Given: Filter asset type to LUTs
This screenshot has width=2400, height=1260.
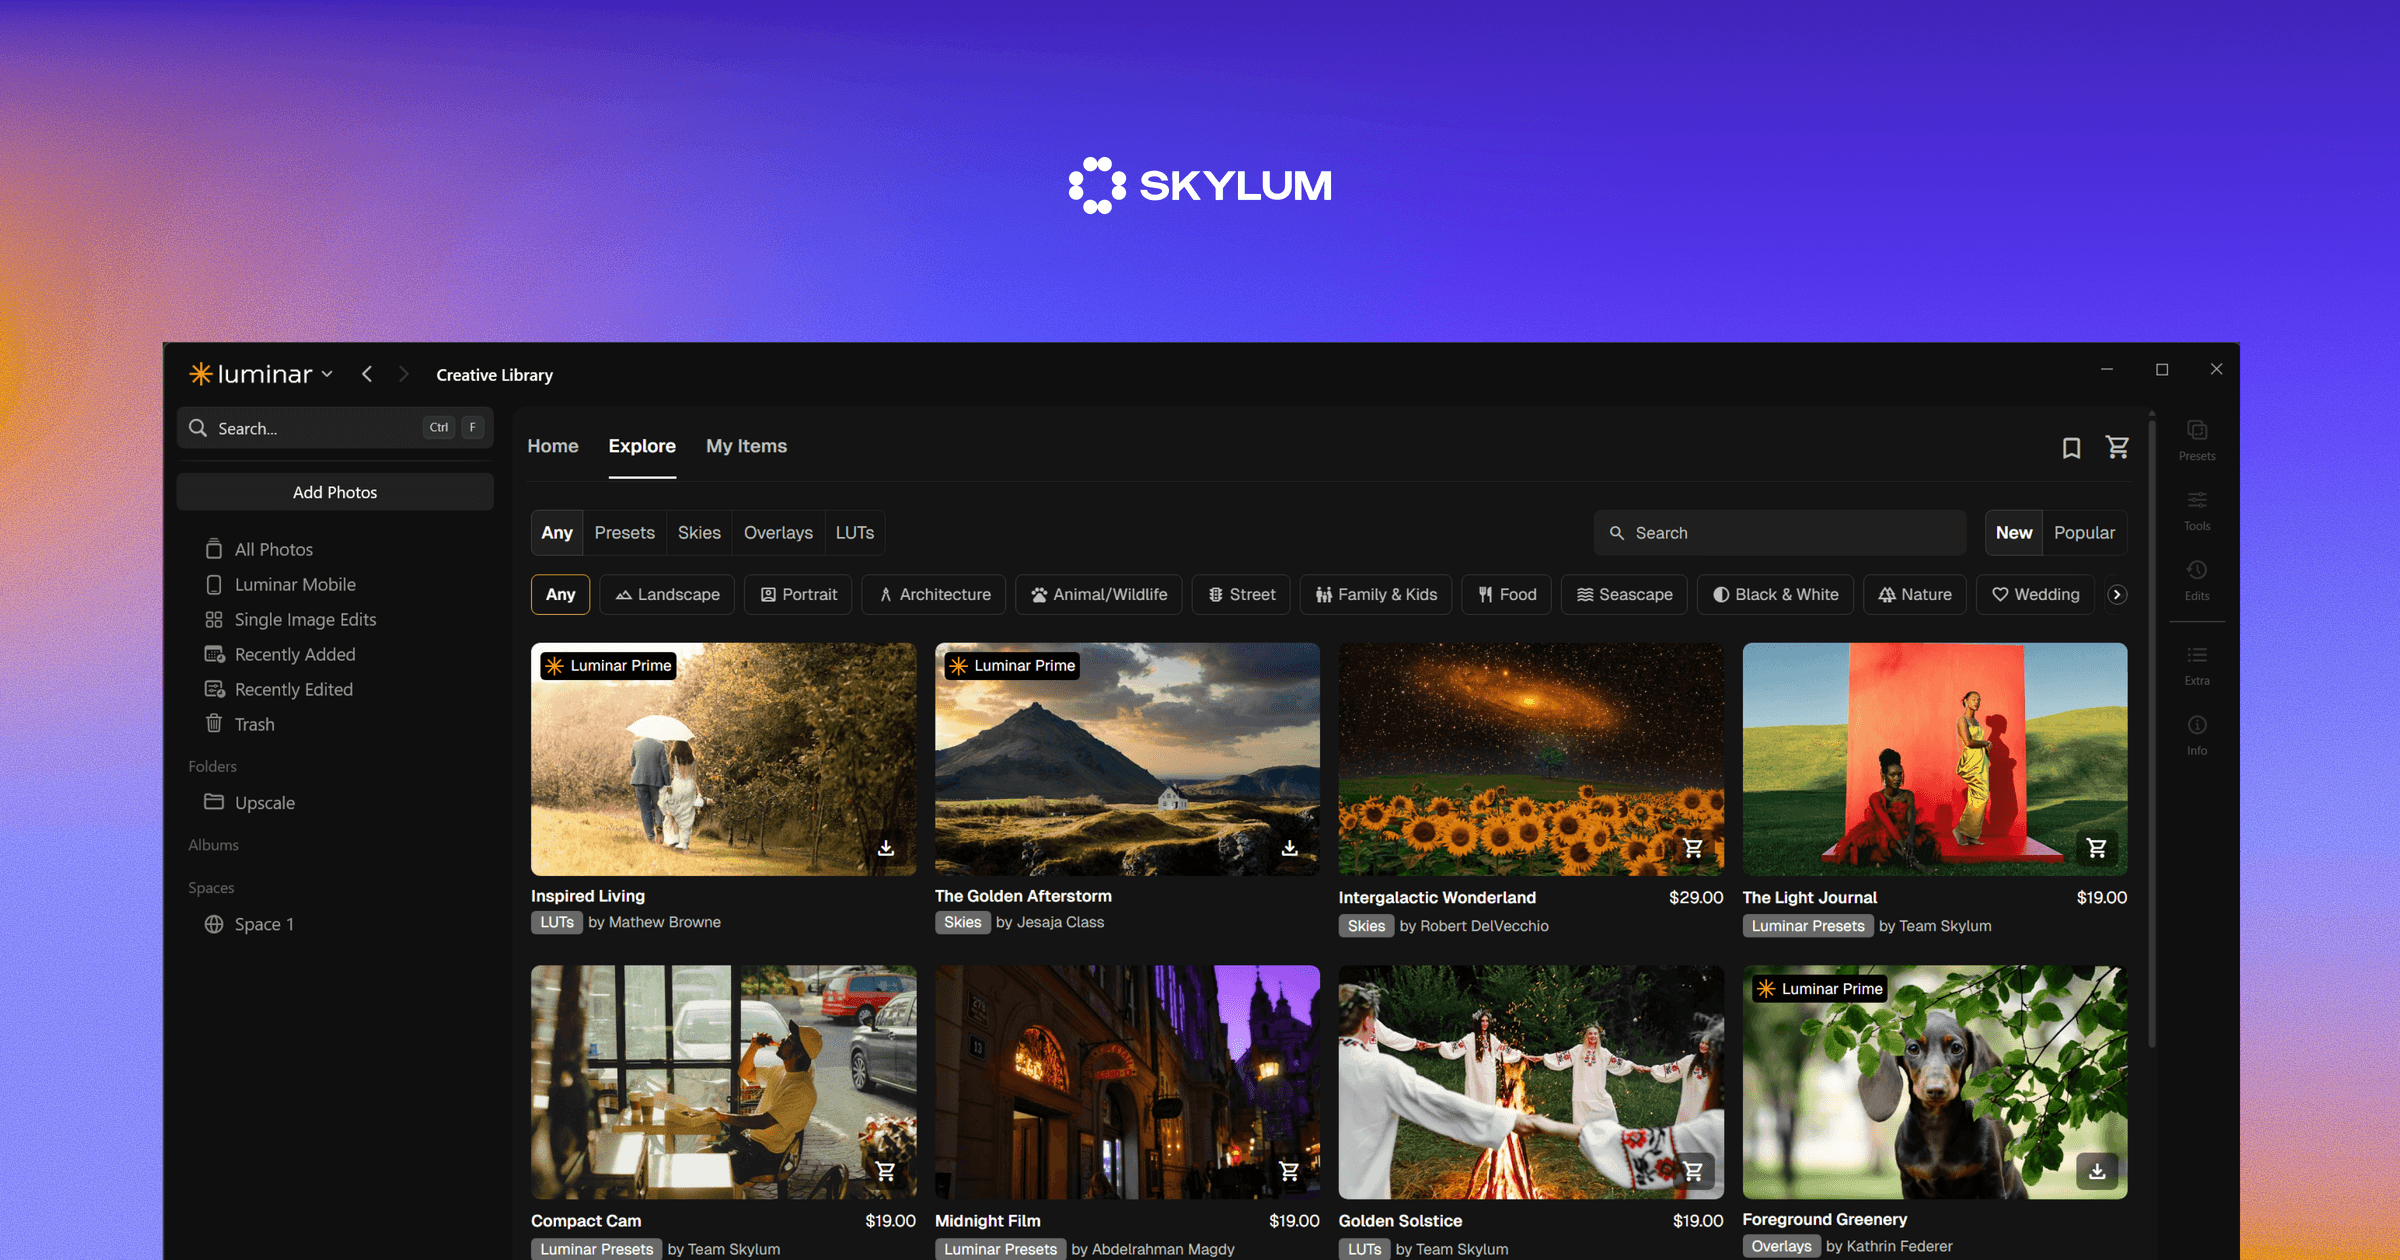Looking at the screenshot, I should 855,533.
